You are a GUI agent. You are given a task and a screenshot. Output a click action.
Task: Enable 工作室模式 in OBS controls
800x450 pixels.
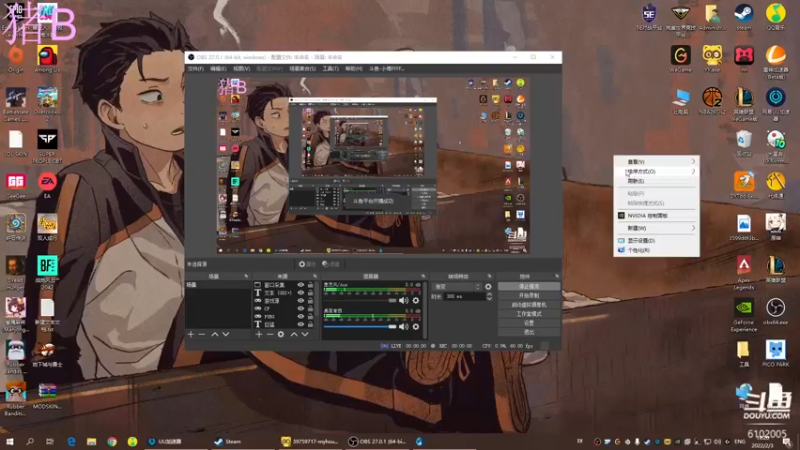(x=529, y=314)
